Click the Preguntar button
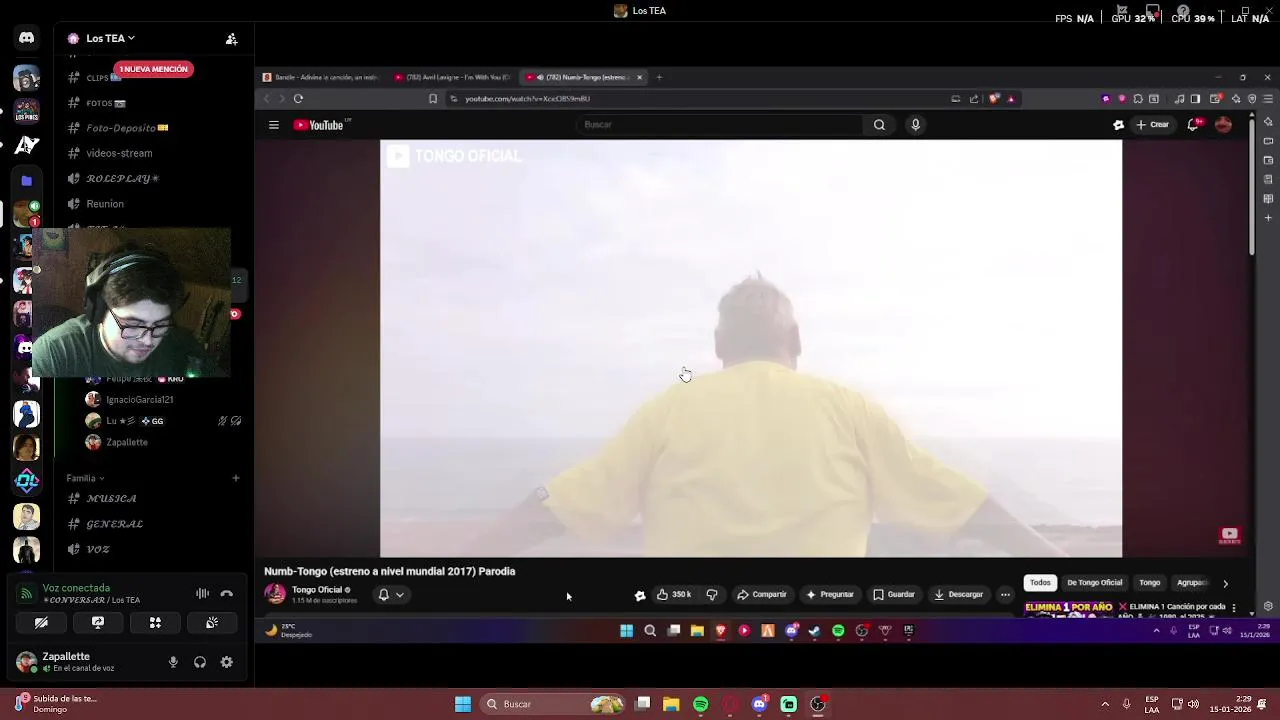 [x=830, y=595]
